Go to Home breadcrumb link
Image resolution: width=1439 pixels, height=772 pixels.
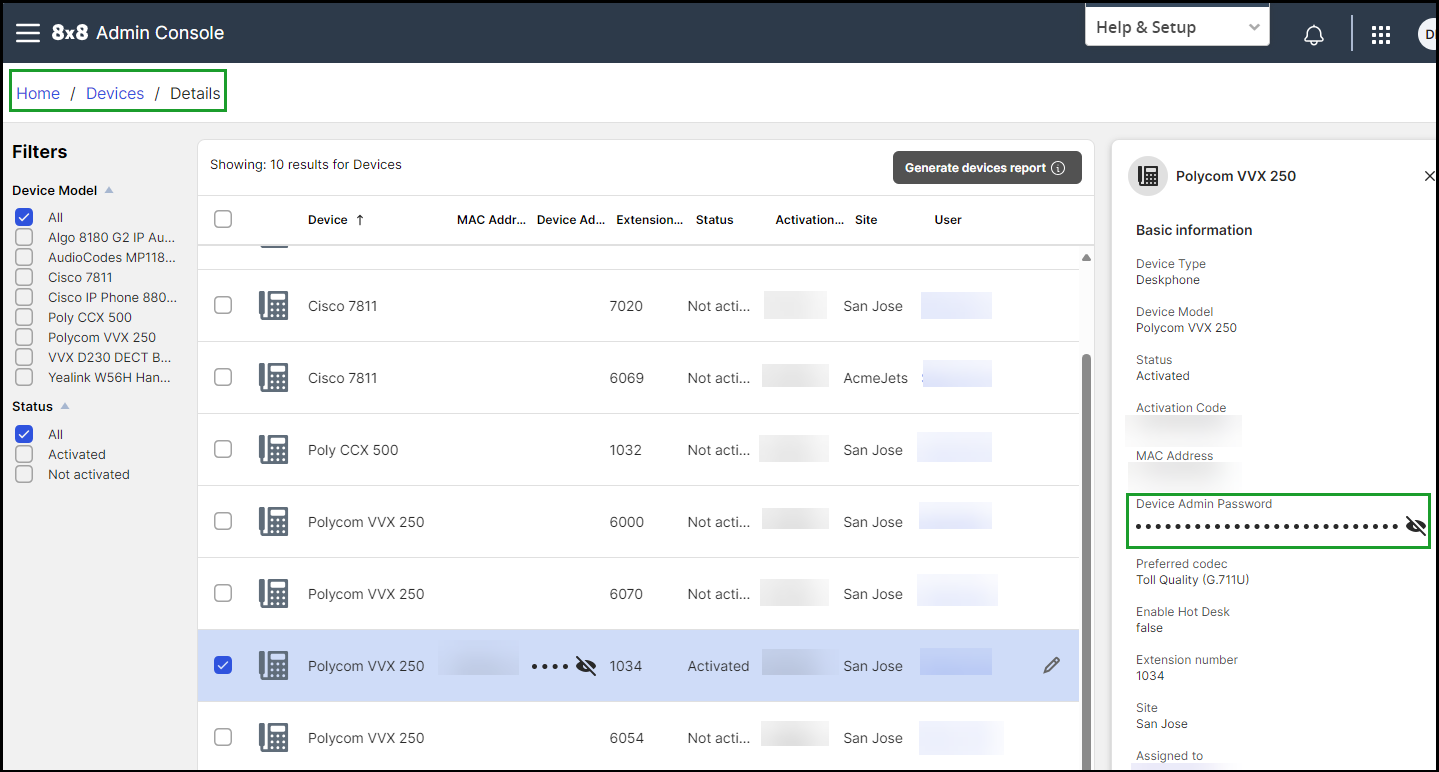click(x=38, y=93)
